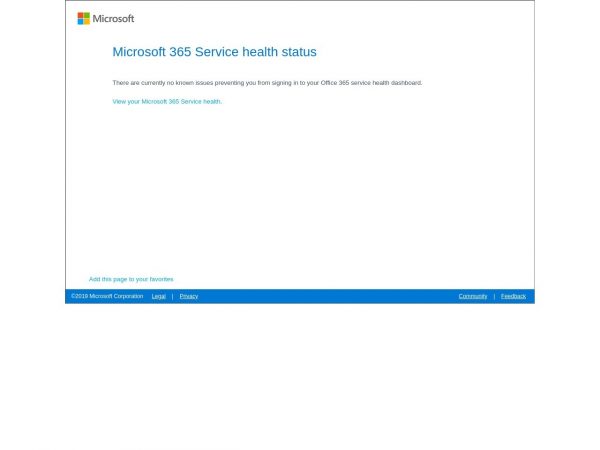The image size is (600, 450).
Task: Click the red square of Microsoft logo
Action: pyautogui.click(x=81, y=15)
